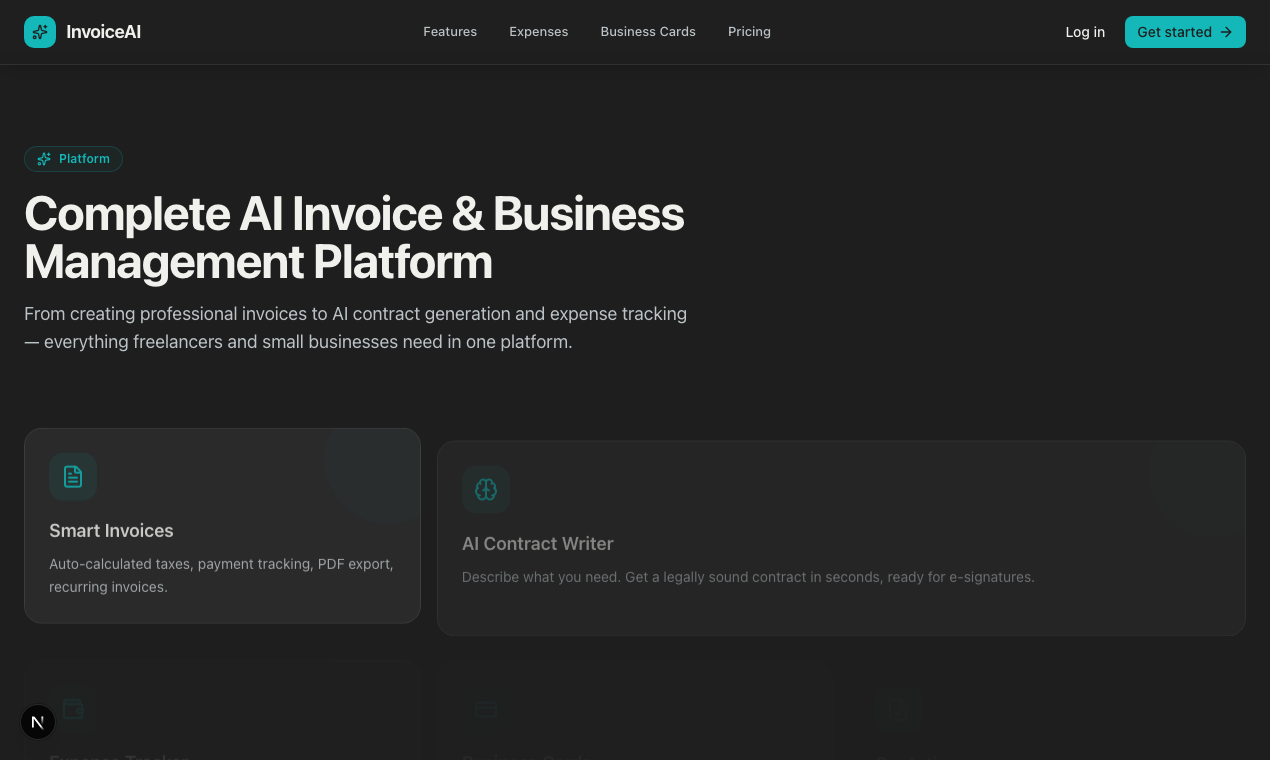Open the Next.js dev indicator badge

click(x=37, y=722)
